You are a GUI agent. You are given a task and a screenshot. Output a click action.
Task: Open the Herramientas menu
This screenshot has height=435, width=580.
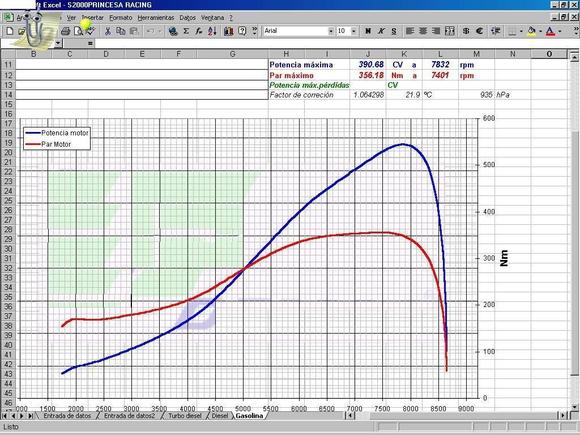coord(156,17)
